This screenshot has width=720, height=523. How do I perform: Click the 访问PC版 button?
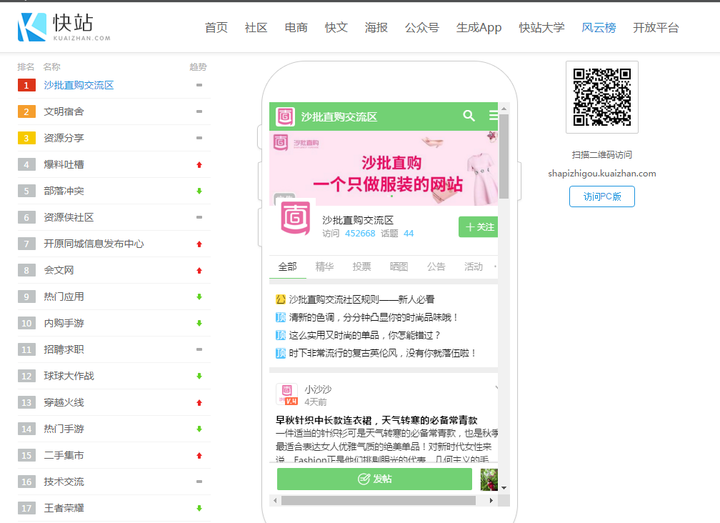click(602, 197)
